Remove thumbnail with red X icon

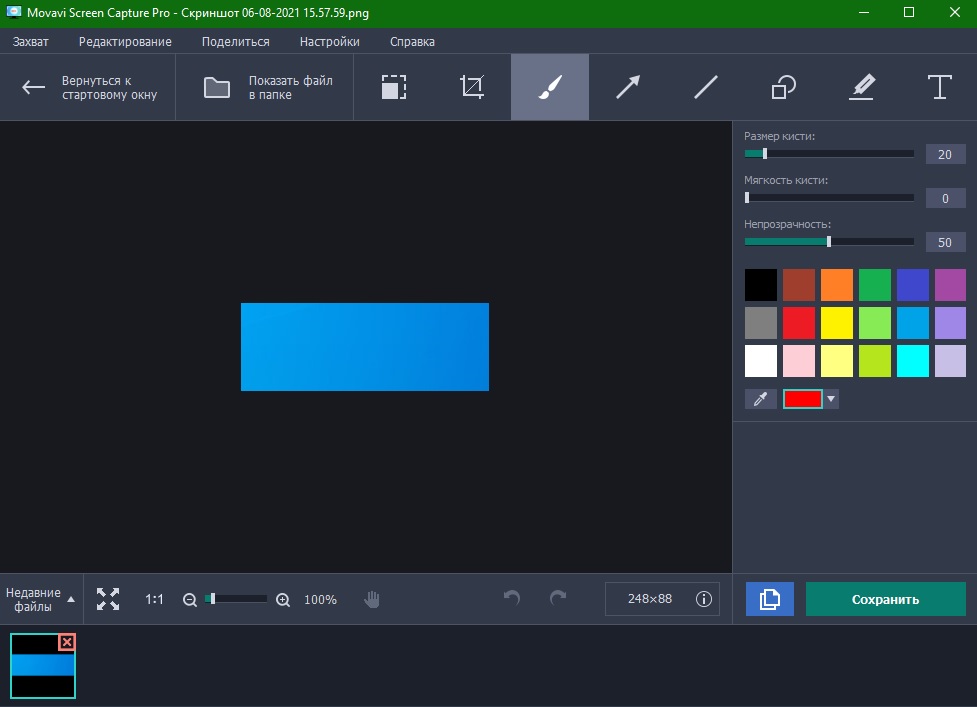(67, 642)
